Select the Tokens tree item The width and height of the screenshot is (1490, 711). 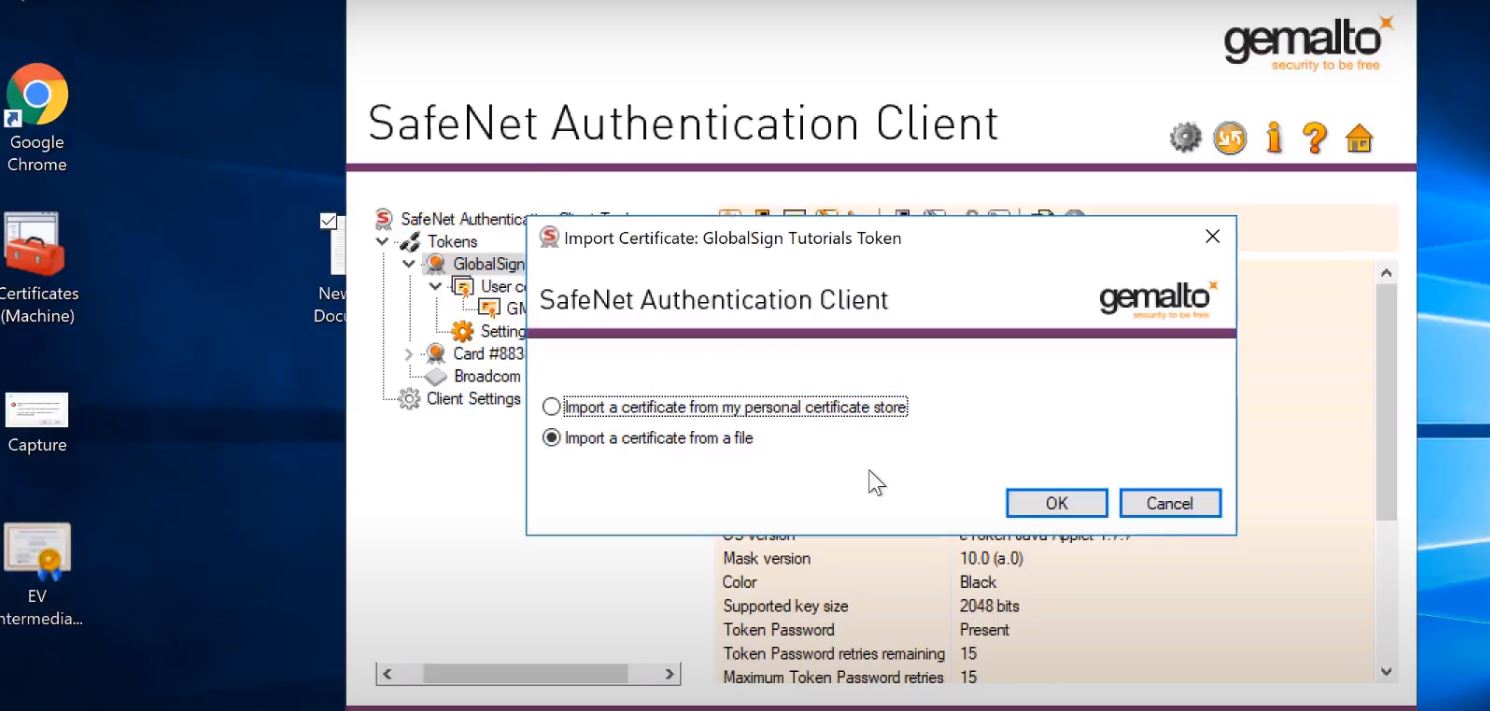pyautogui.click(x=452, y=241)
